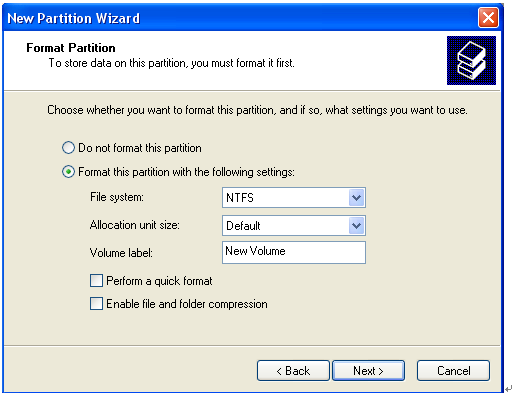Click the New Partition Wizard title bar
This screenshot has width=515, height=400.
(240, 18)
